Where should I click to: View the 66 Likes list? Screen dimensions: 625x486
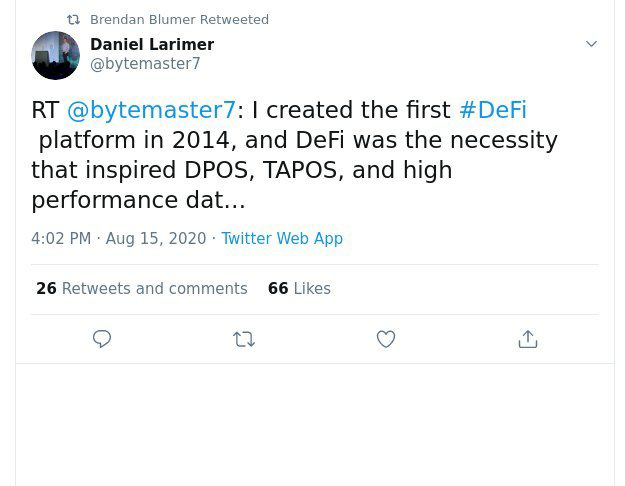pos(299,288)
